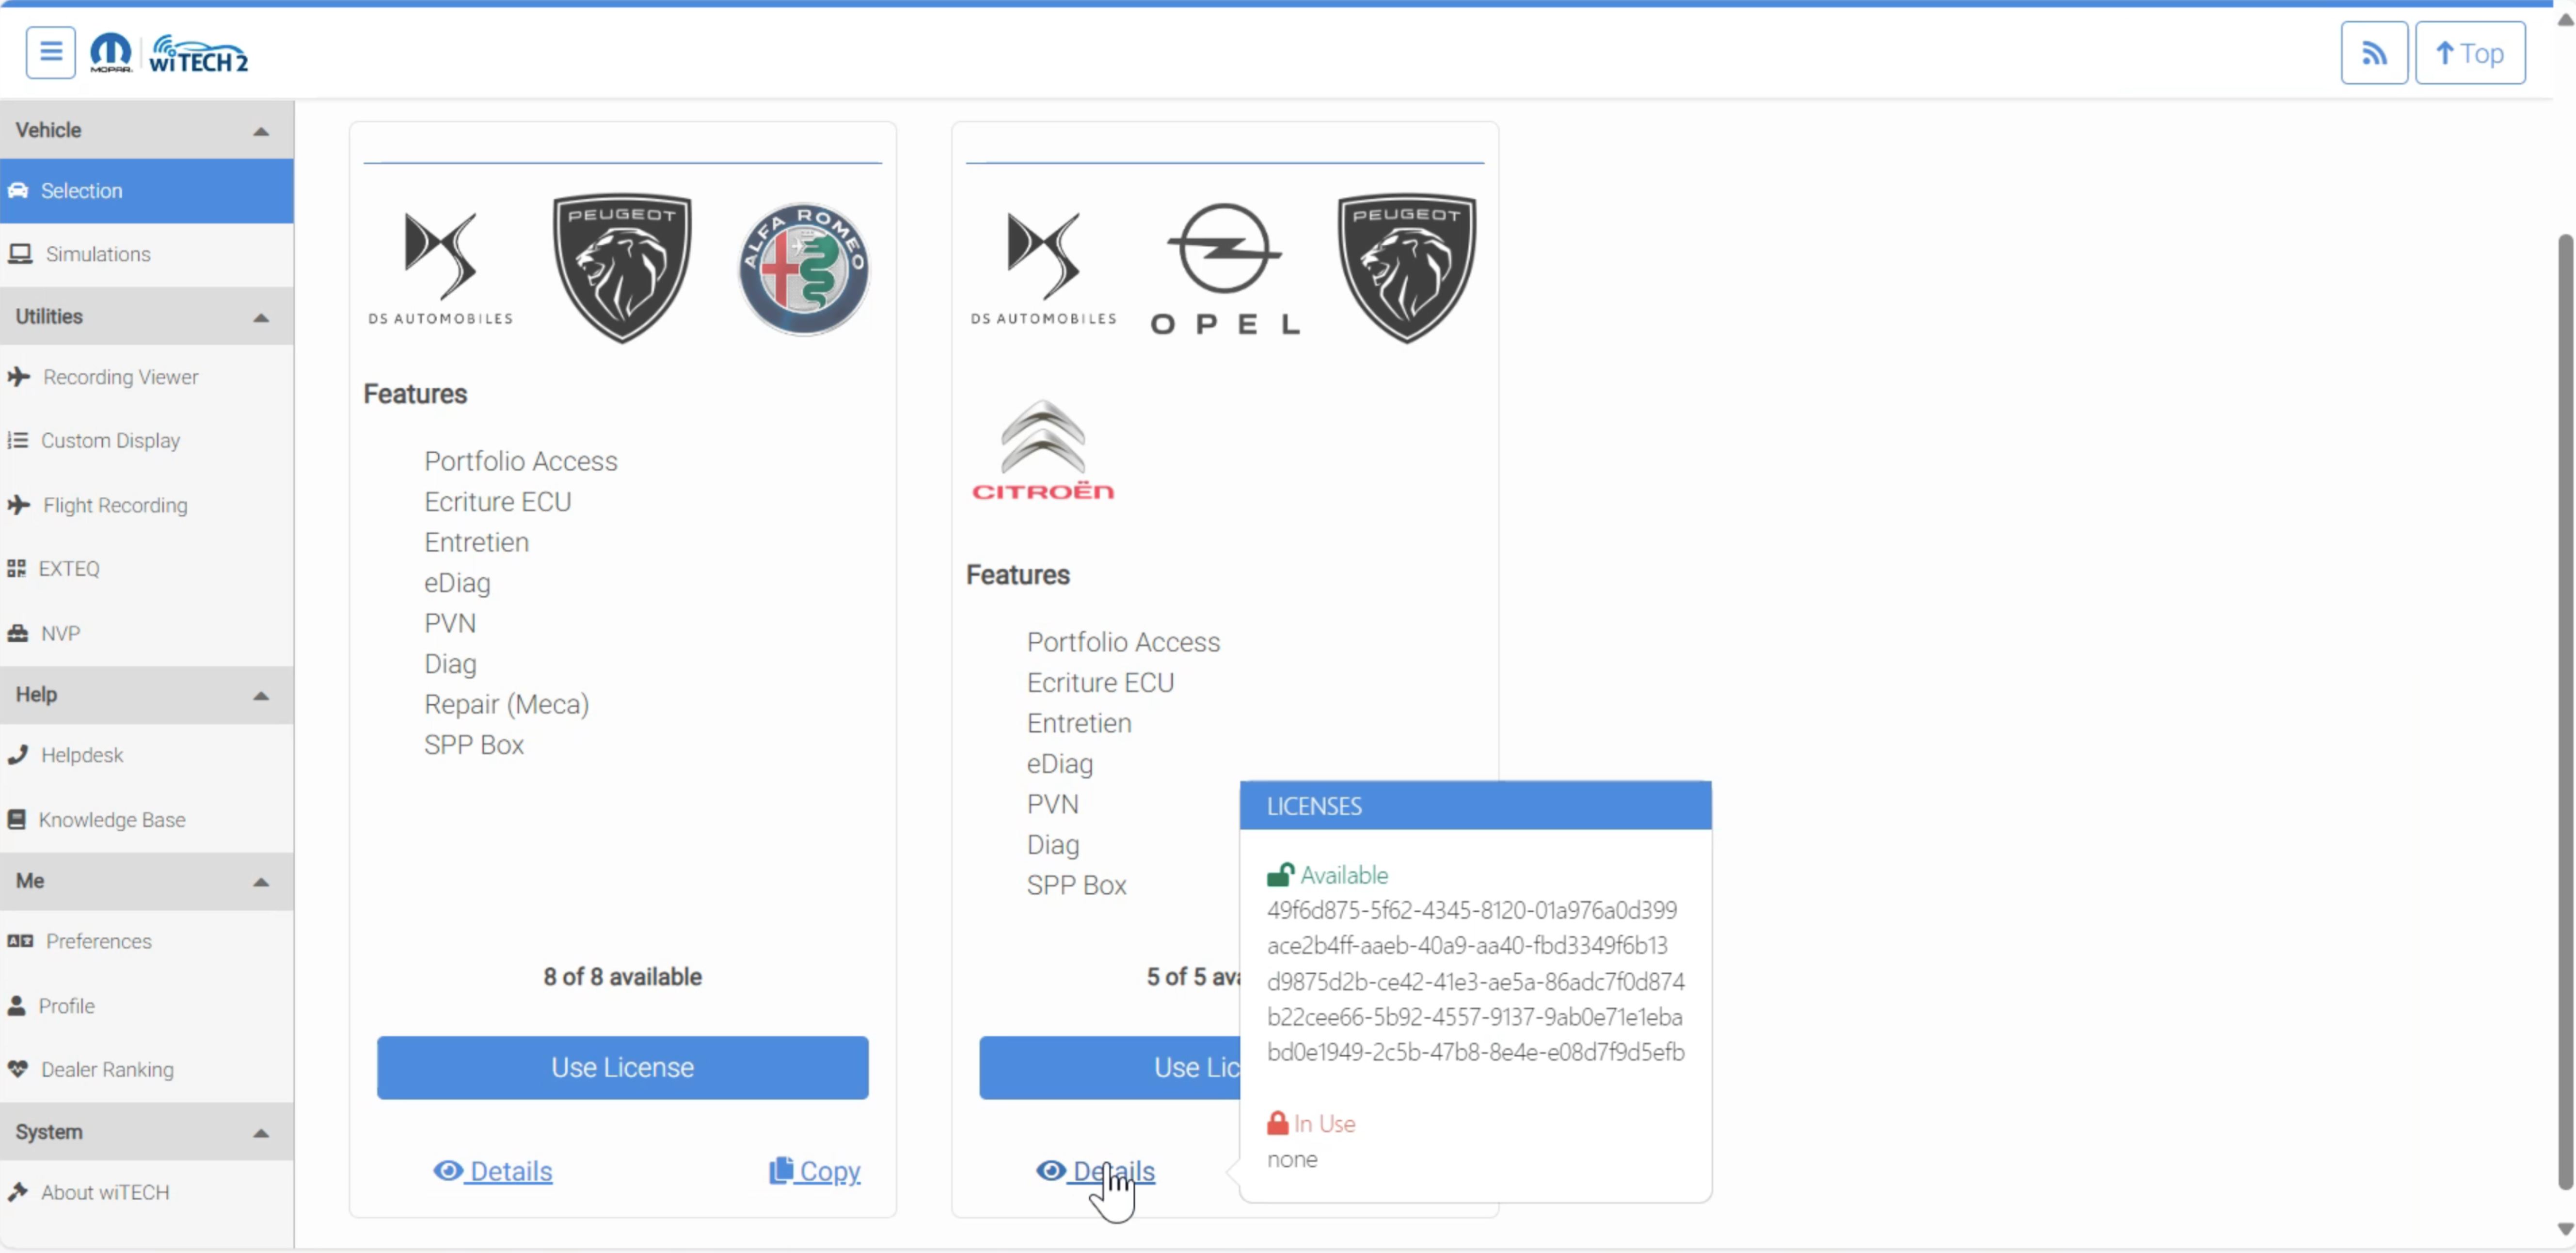This screenshot has width=2576, height=1253.
Task: Click the hammer icon beside About wiTECH
Action: [18, 1192]
